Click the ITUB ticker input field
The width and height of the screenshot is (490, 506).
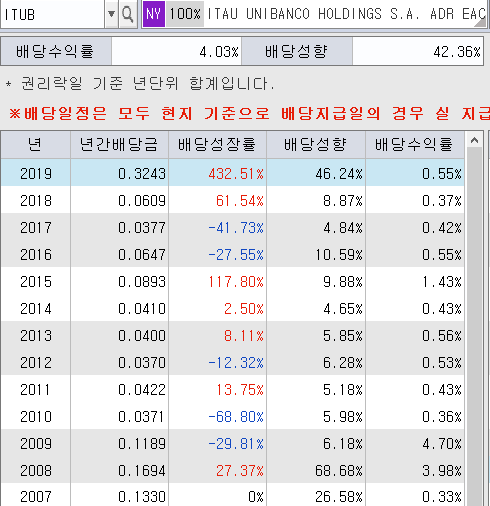[53, 14]
